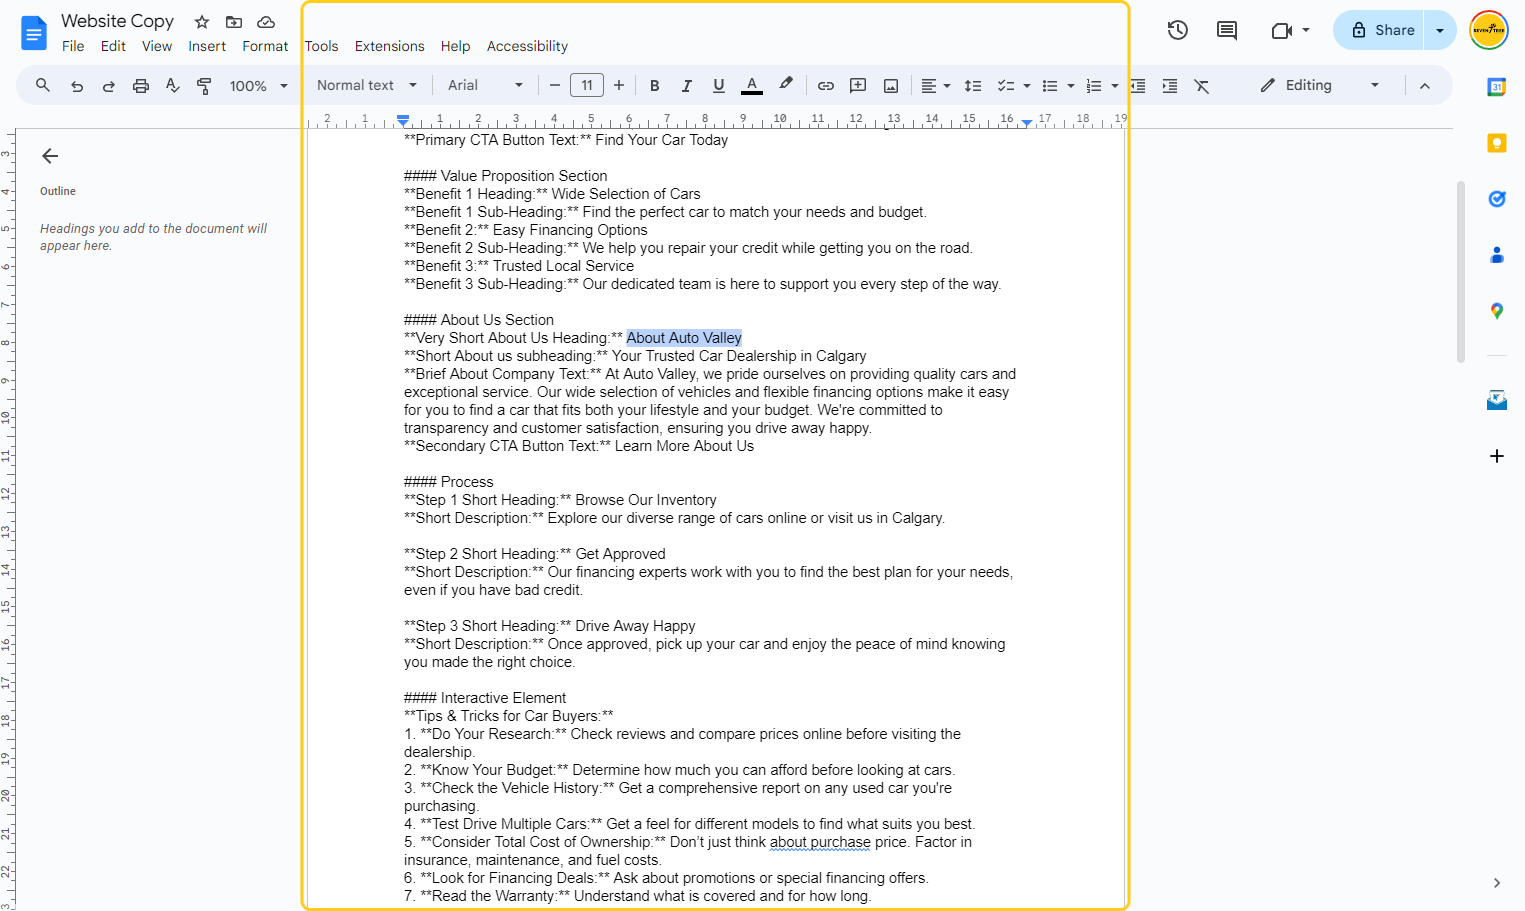Collapse the toolbar with chevron

1425,86
